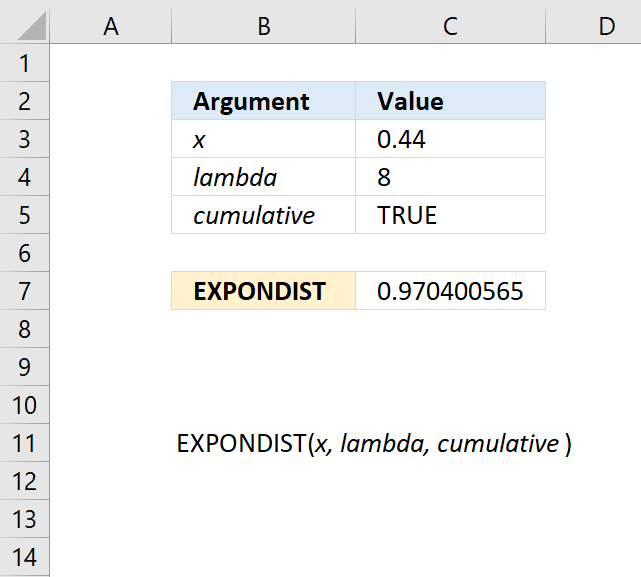The height and width of the screenshot is (577, 641).
Task: Select row 4 header
Action: [25, 177]
